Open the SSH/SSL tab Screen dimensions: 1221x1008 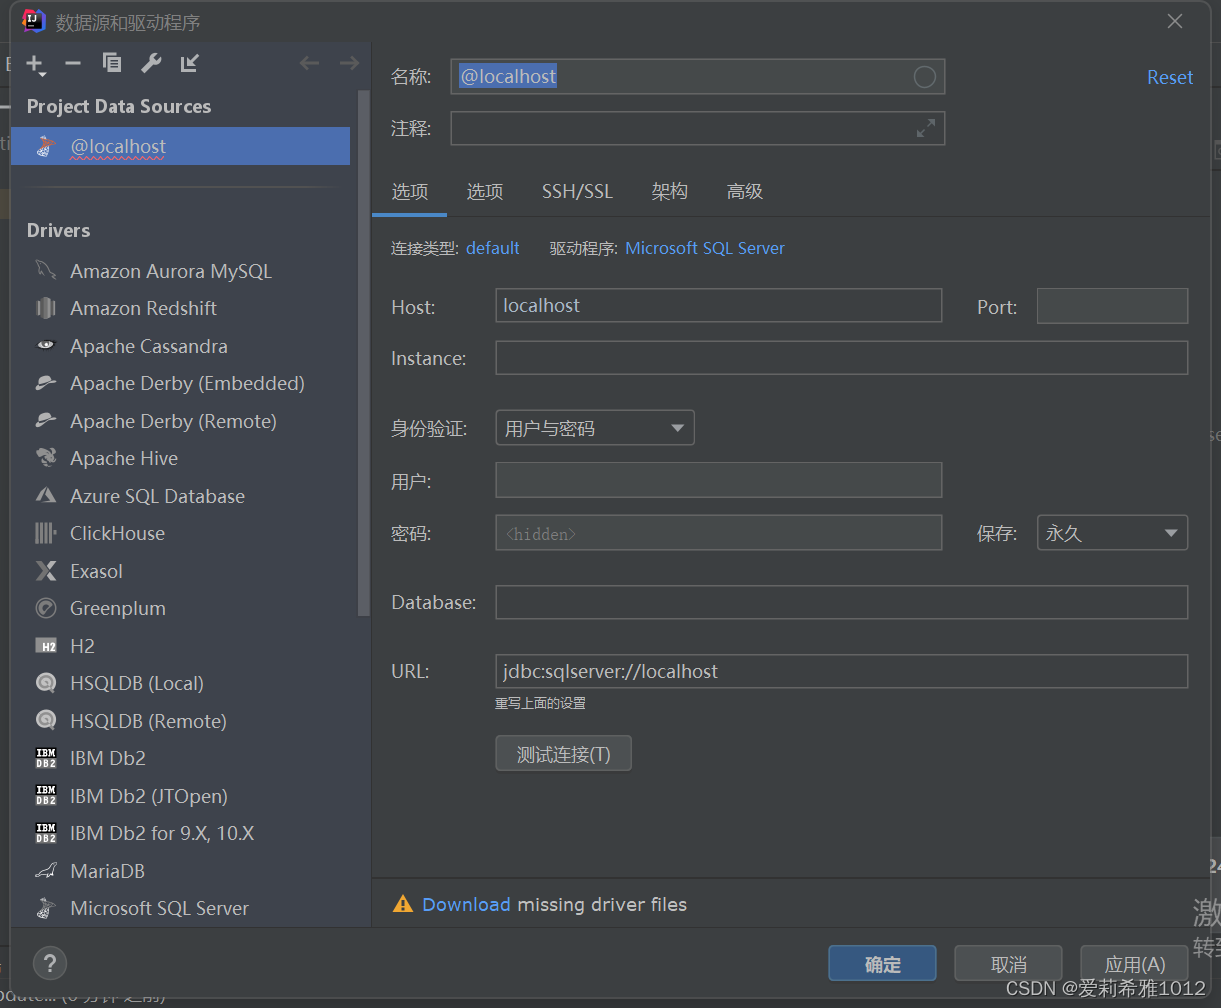coord(578,192)
